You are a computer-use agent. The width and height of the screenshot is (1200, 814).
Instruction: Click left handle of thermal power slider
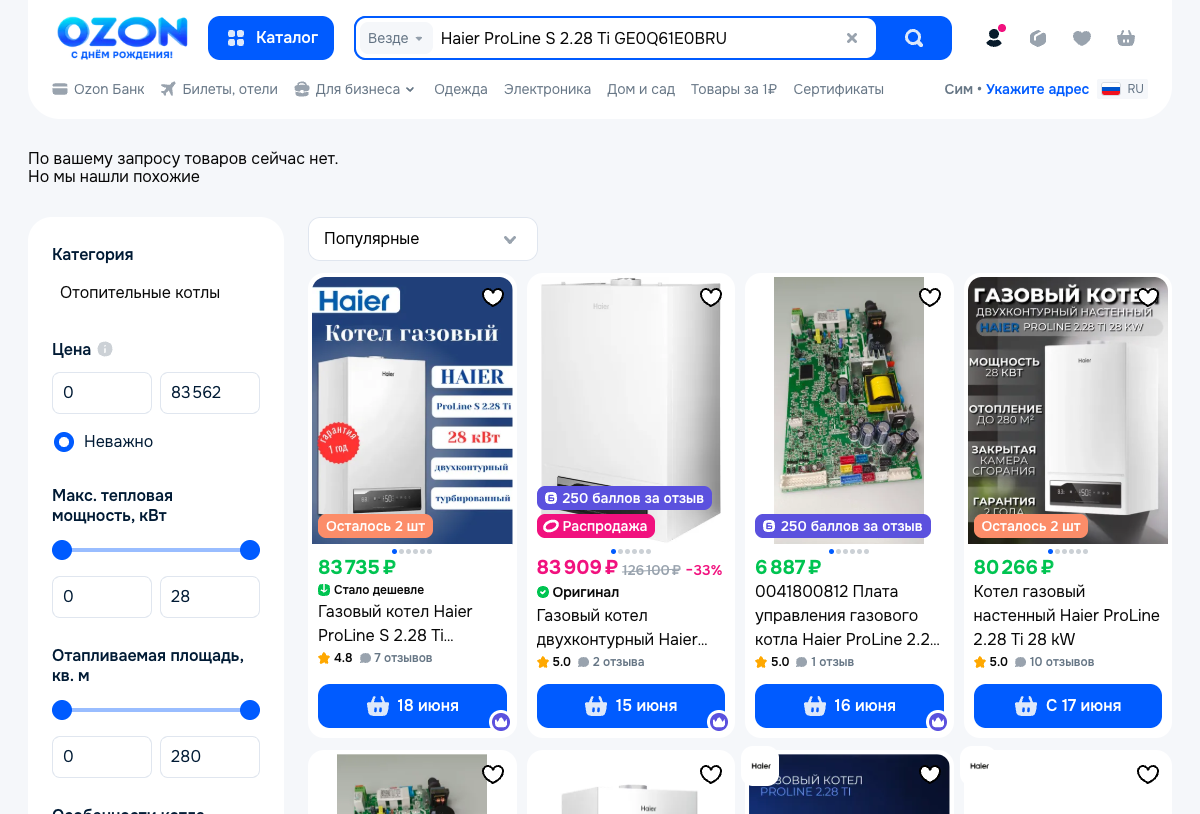tap(62, 550)
